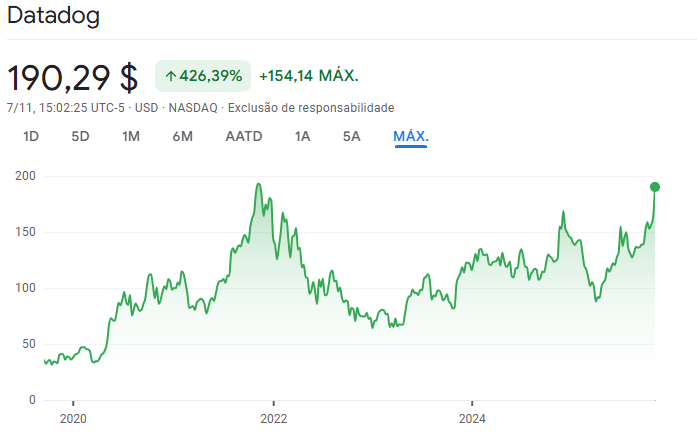Click the green endpoint dot on the chart
The height and width of the screenshot is (432, 697).
point(655,187)
